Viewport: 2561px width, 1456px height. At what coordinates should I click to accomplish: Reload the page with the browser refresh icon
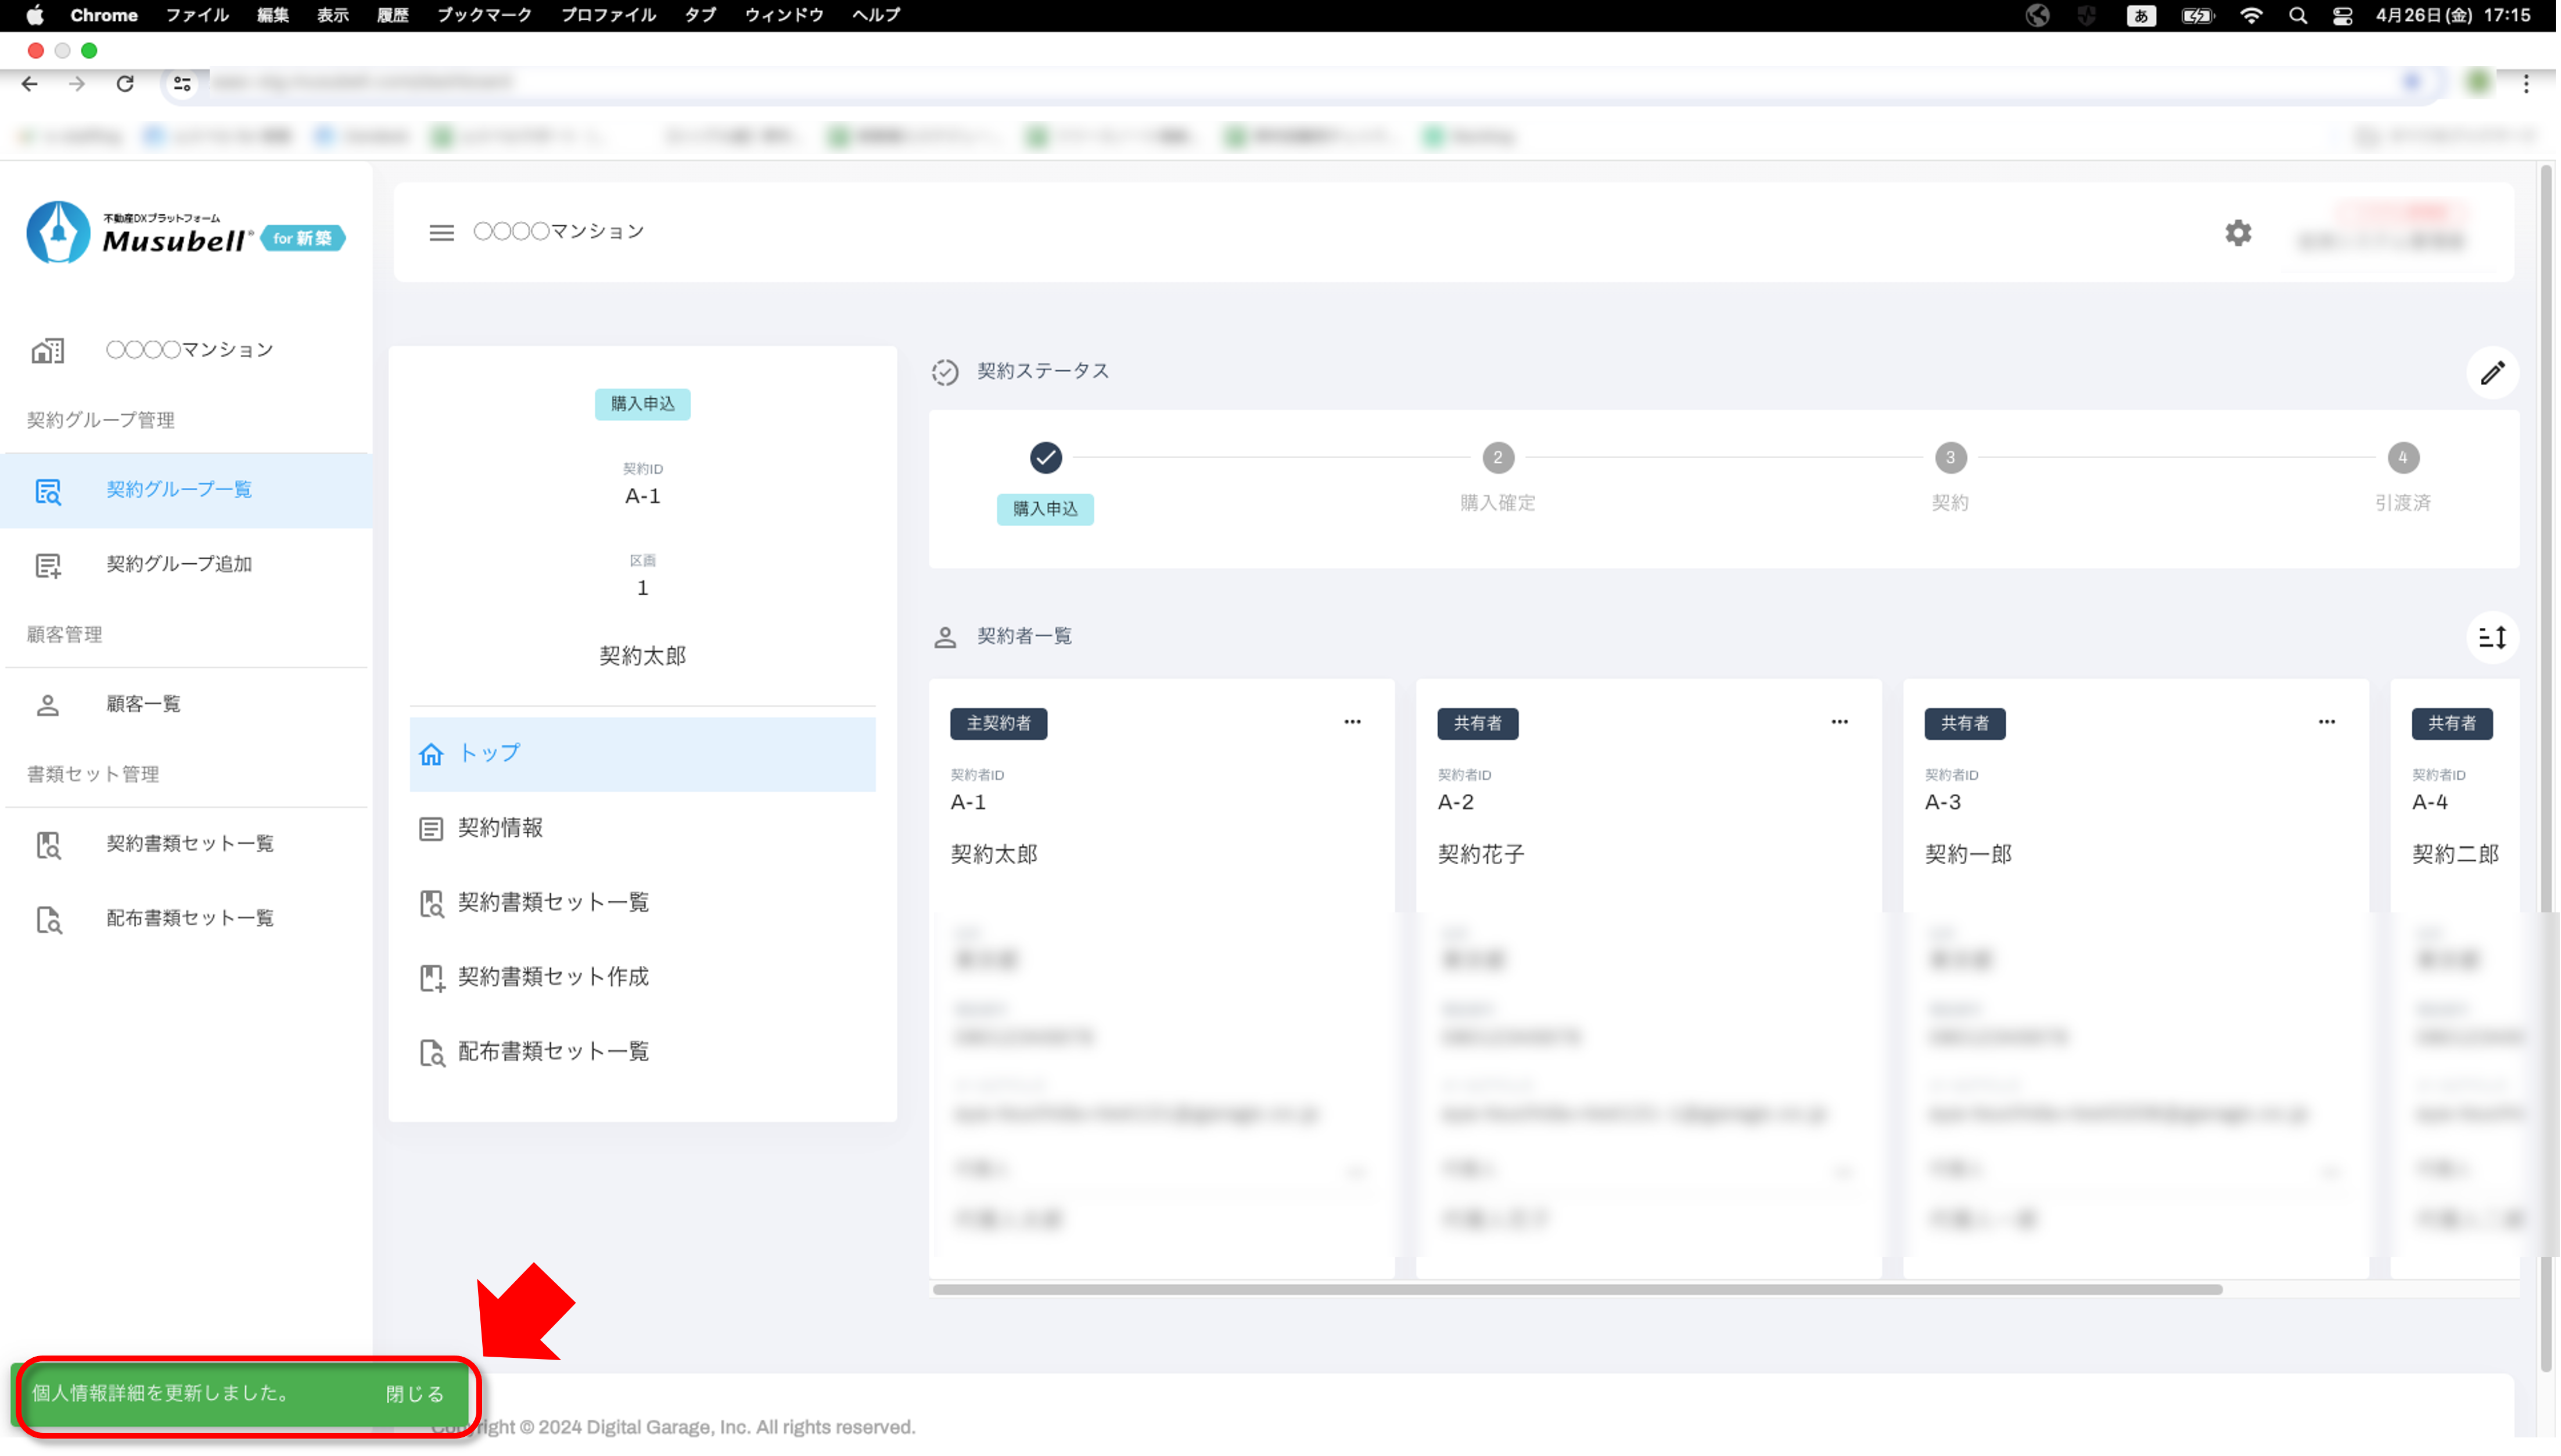(x=125, y=84)
